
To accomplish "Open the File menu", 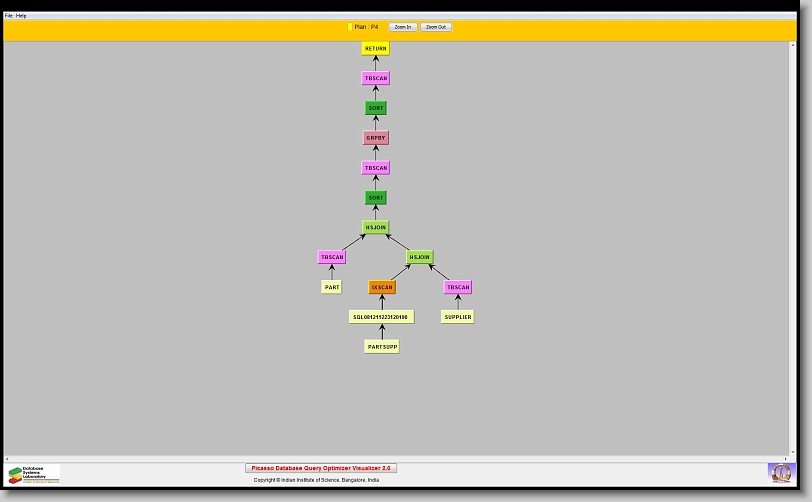I will click(9, 16).
